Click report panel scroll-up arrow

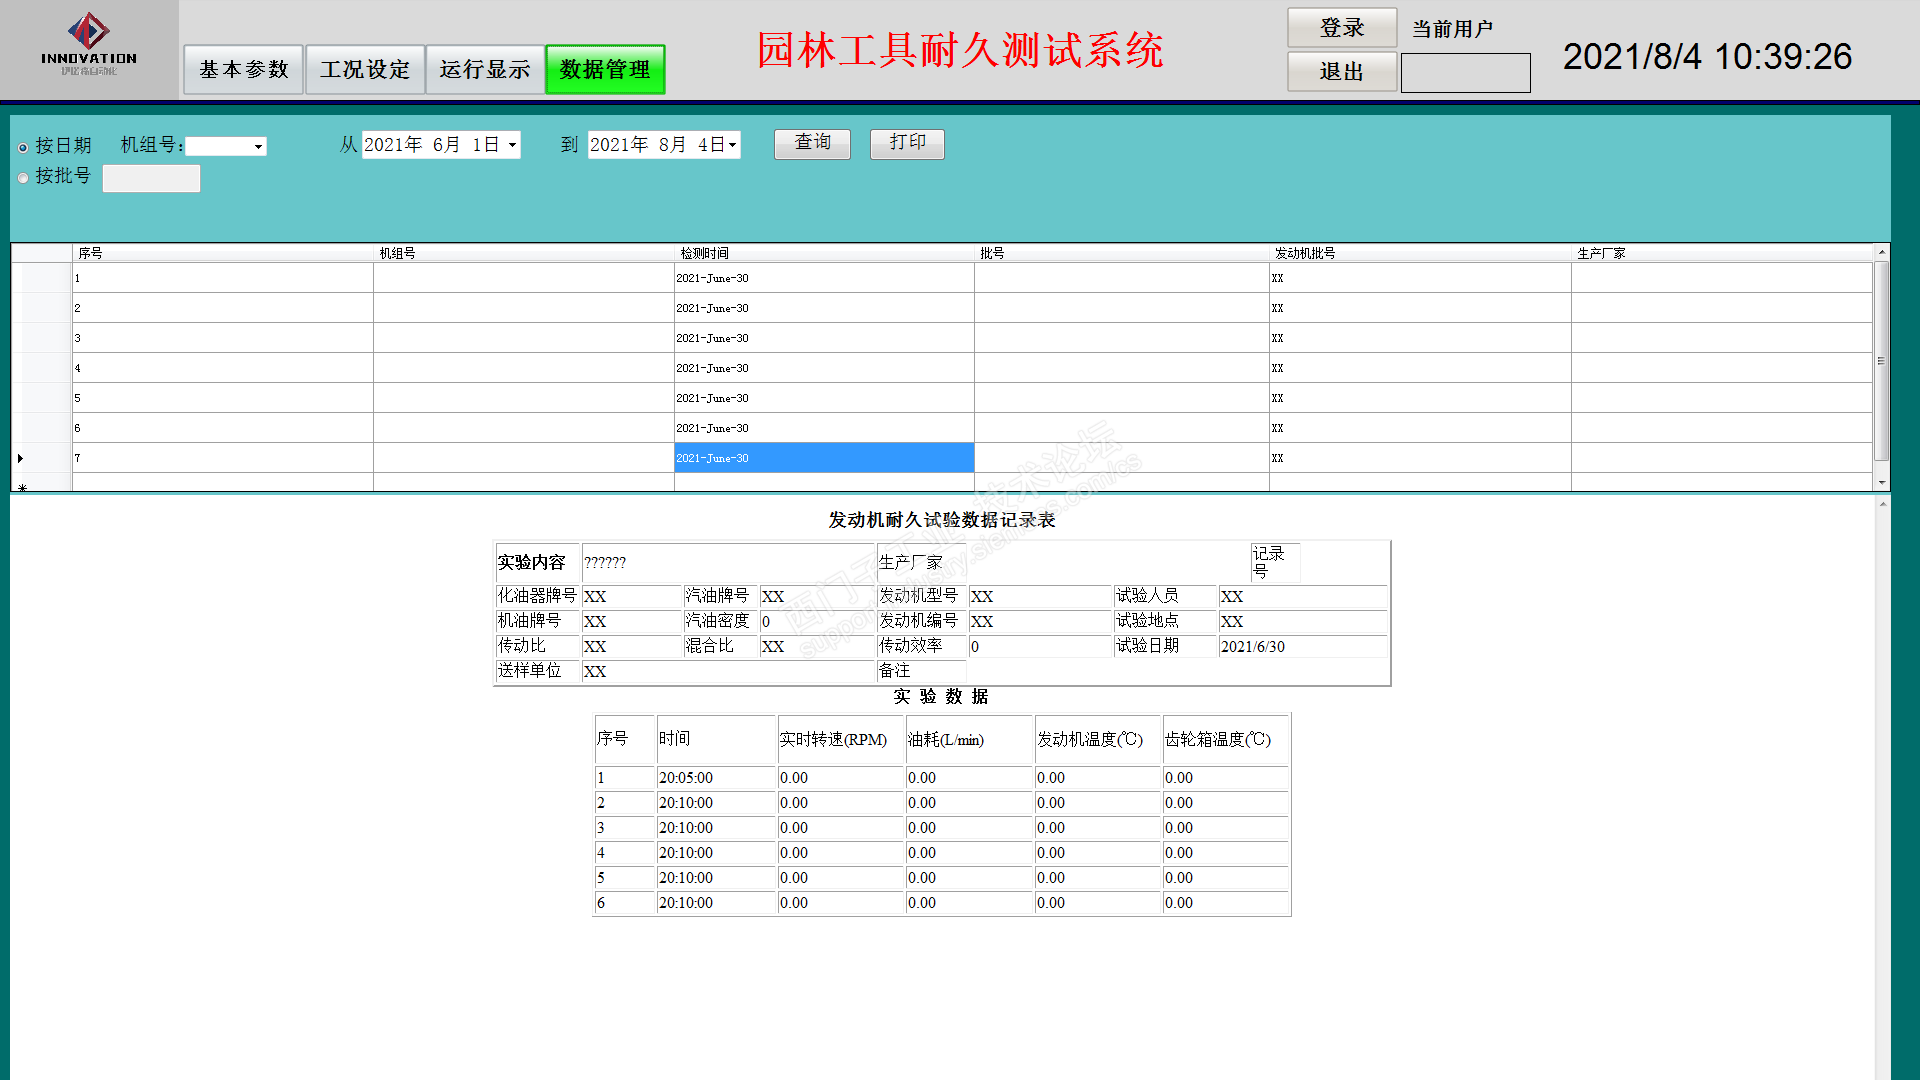1882,504
